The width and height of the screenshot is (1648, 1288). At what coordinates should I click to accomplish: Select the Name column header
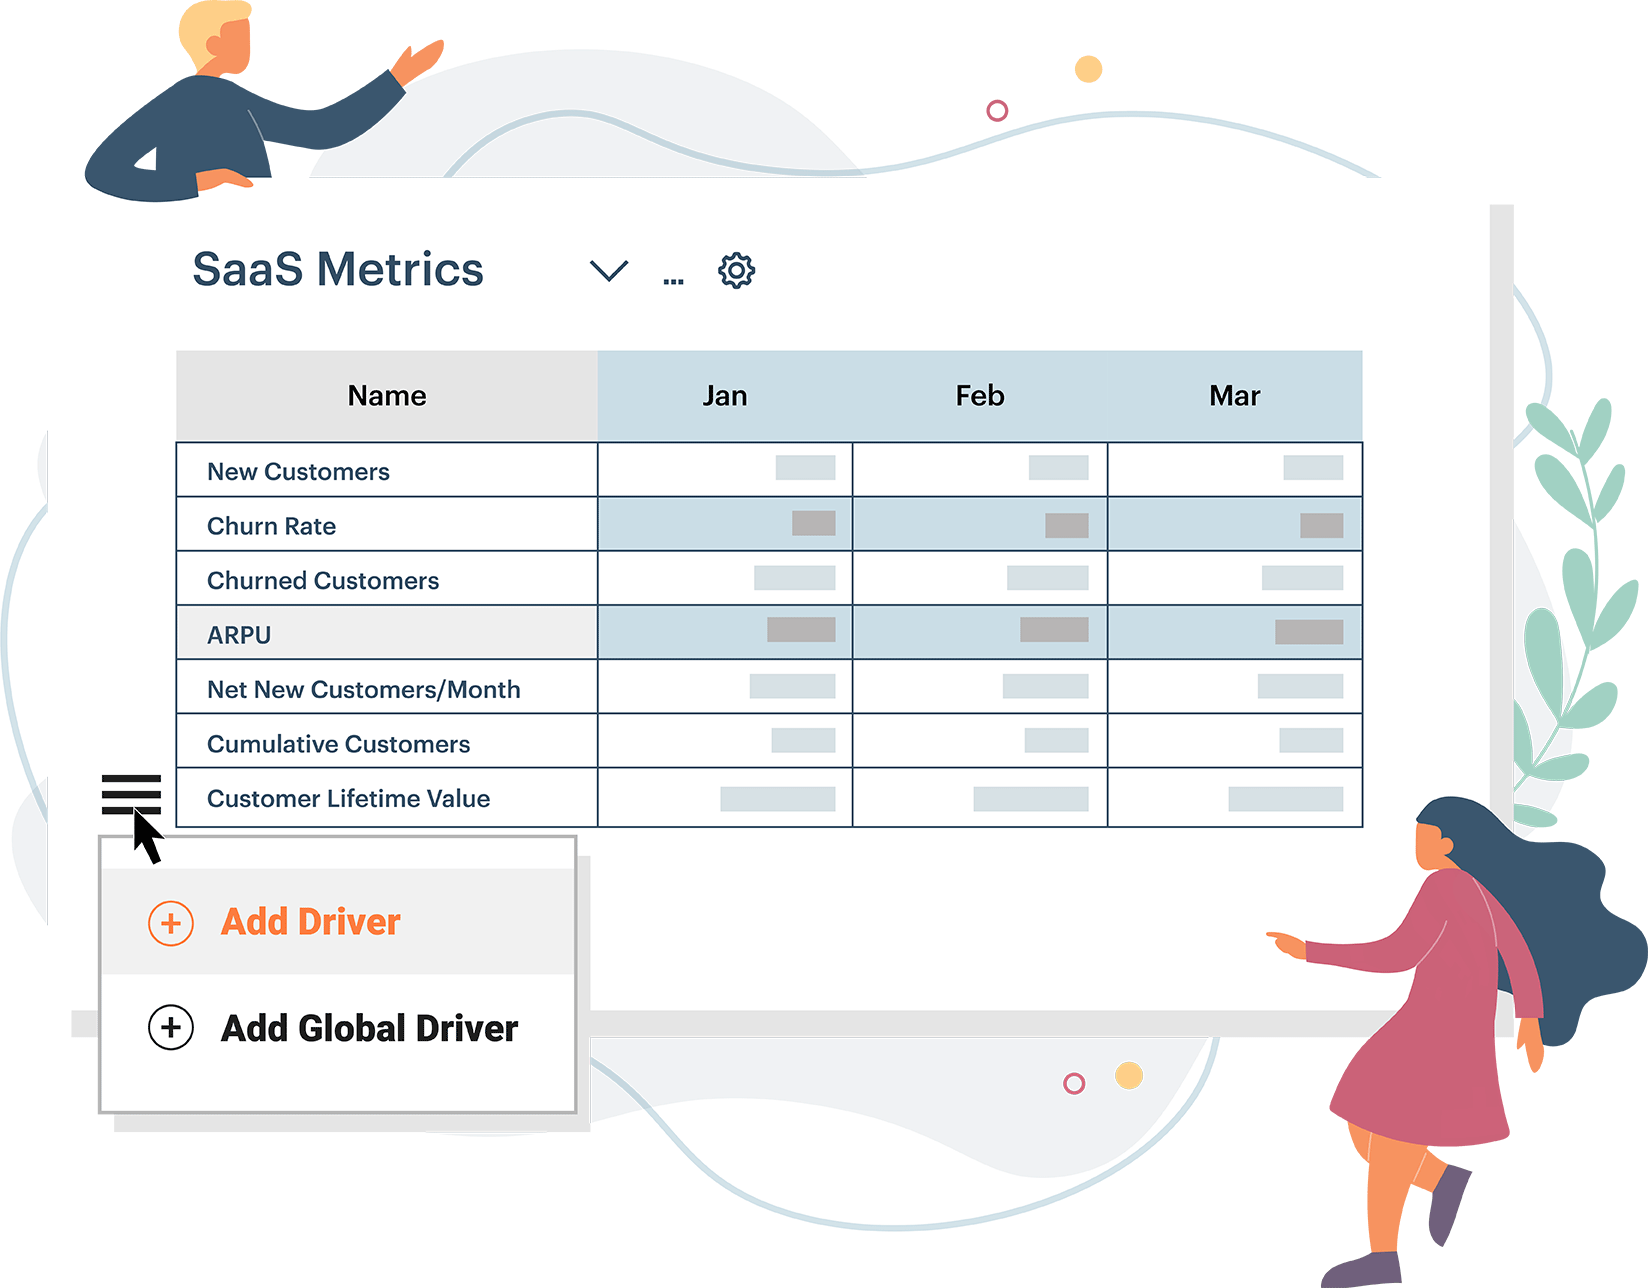click(x=386, y=396)
